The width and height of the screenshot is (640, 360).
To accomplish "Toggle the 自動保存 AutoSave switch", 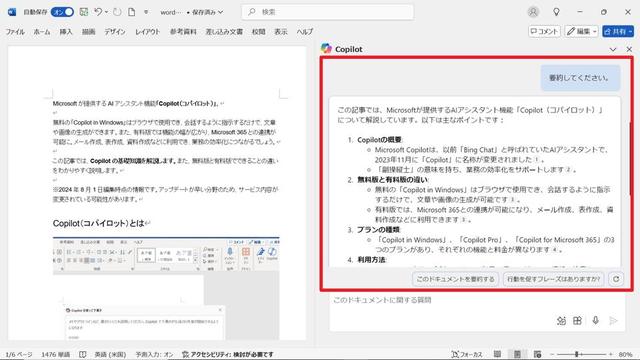I will (x=62, y=12).
